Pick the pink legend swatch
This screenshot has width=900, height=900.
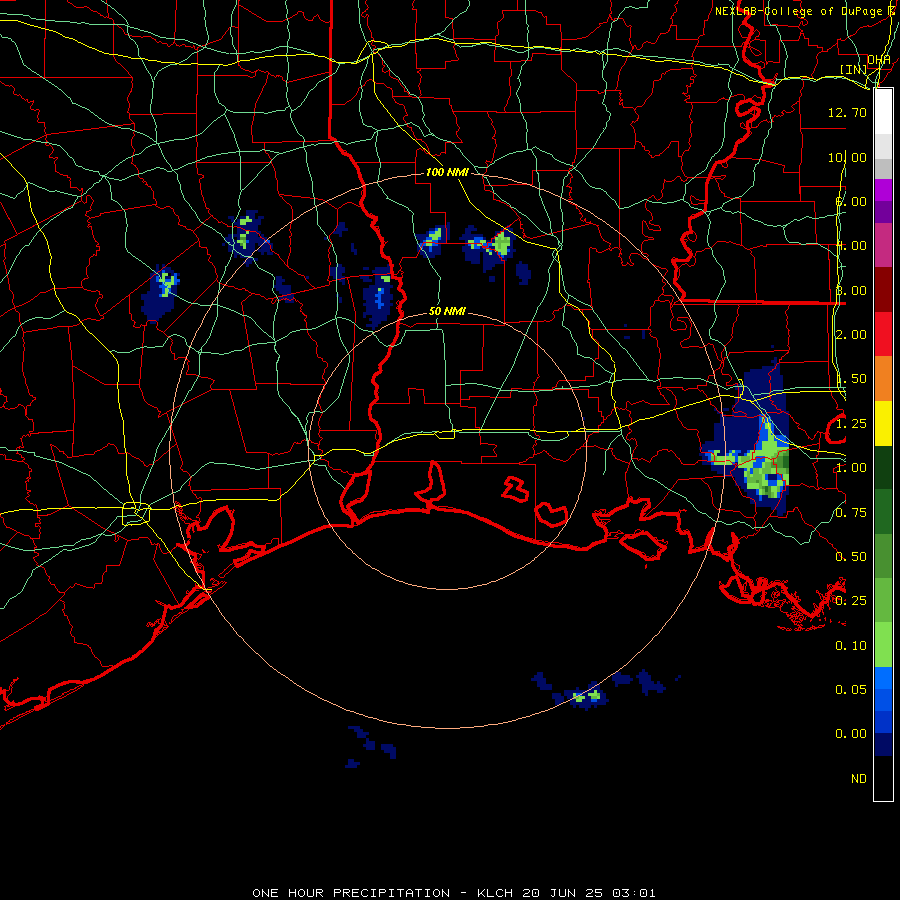tap(883, 245)
